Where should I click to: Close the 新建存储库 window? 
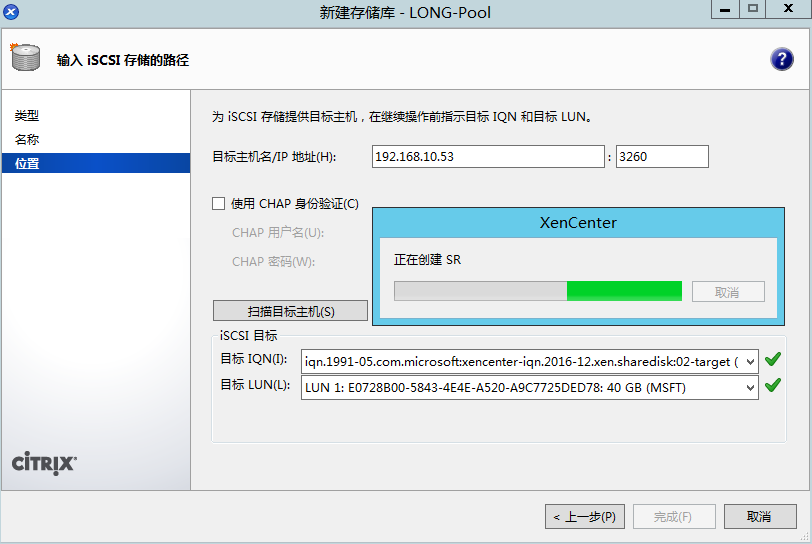(789, 9)
